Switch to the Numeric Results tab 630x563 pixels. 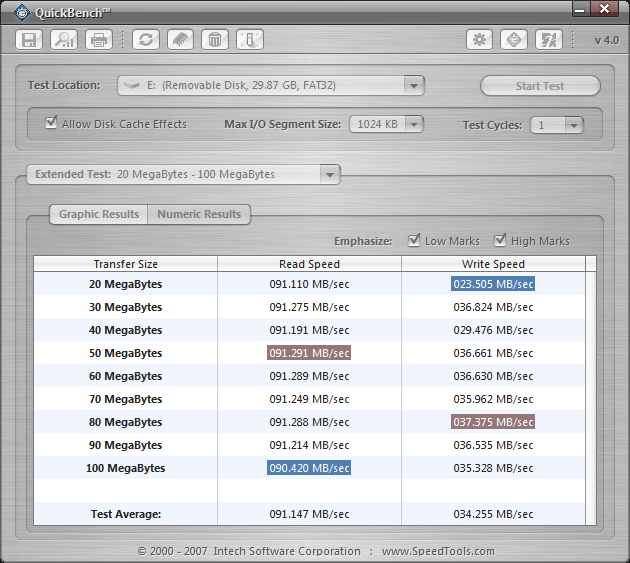199,214
